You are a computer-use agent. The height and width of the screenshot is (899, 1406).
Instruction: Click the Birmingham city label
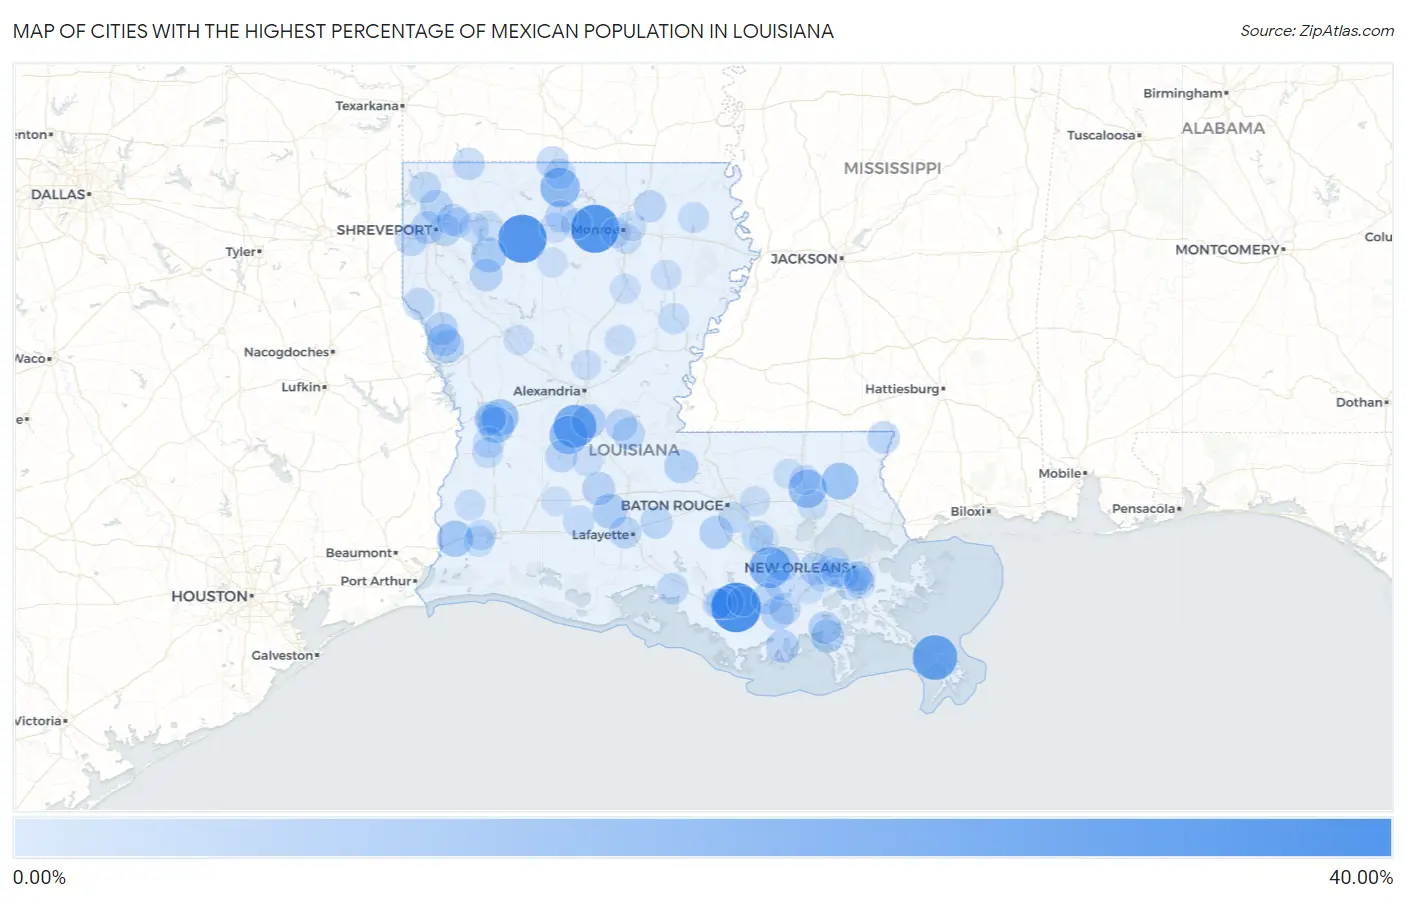[x=1183, y=93]
